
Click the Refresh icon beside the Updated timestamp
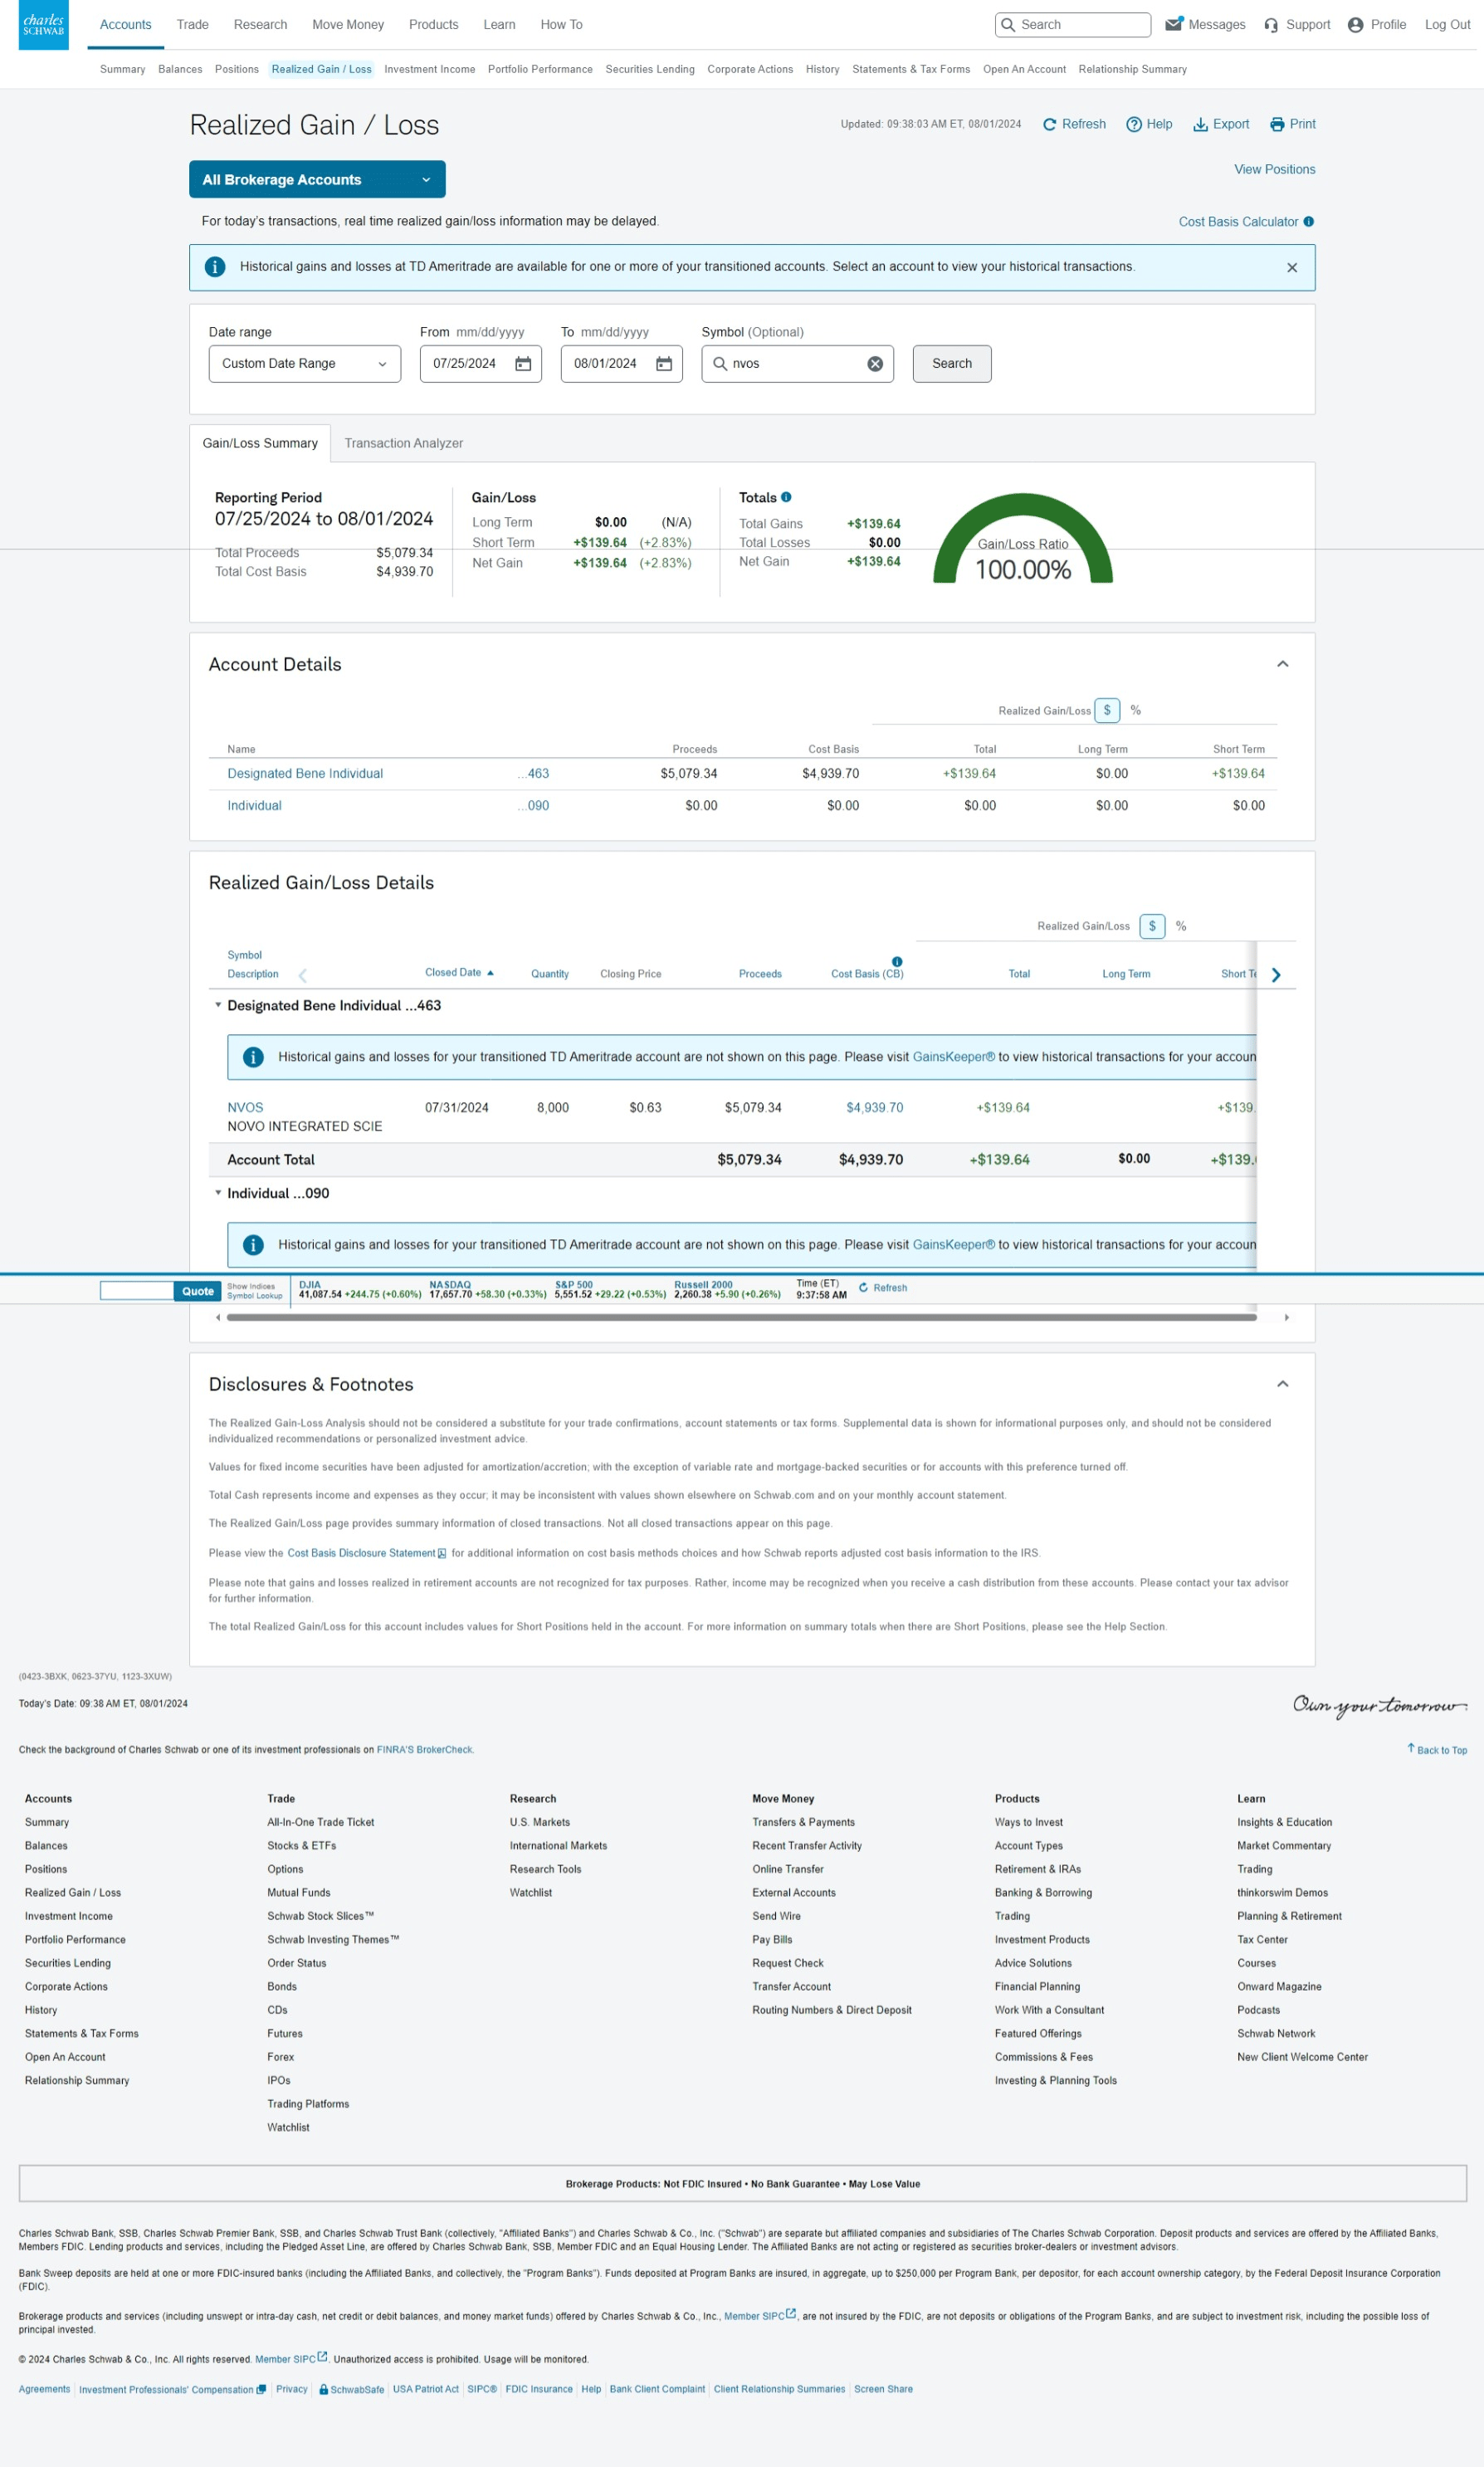pyautogui.click(x=1049, y=125)
